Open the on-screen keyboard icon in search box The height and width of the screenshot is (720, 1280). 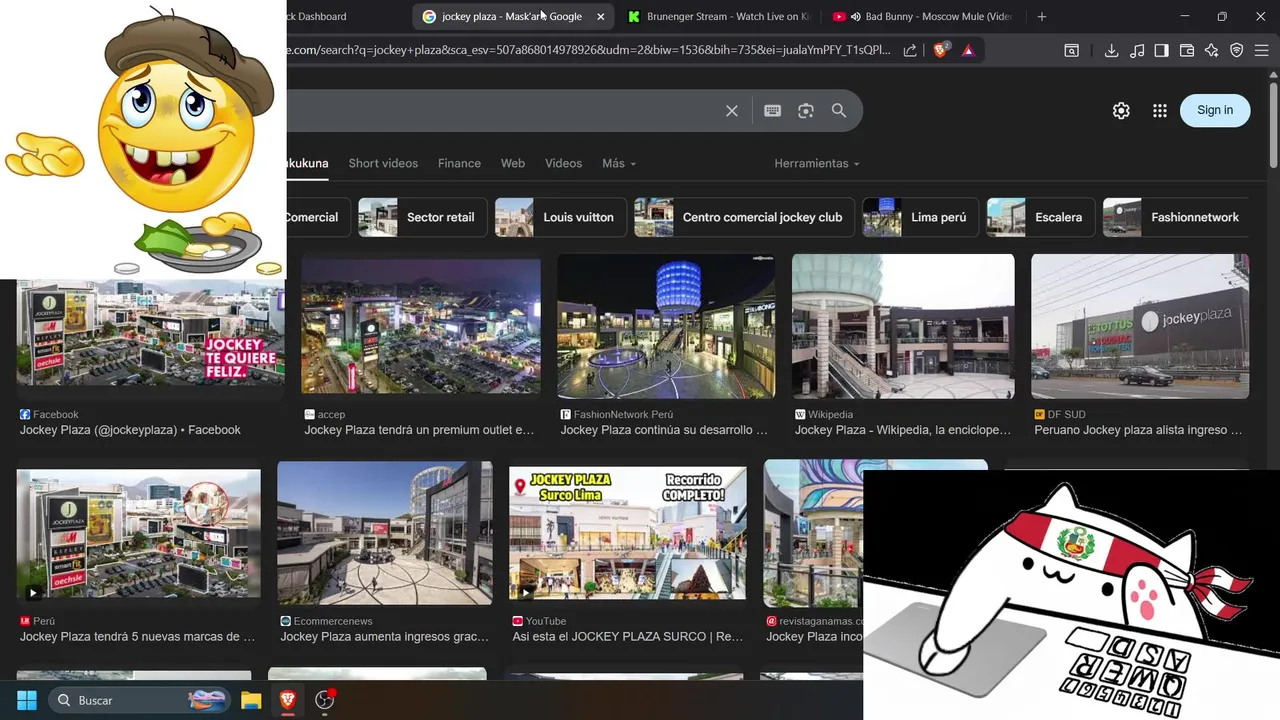click(772, 111)
